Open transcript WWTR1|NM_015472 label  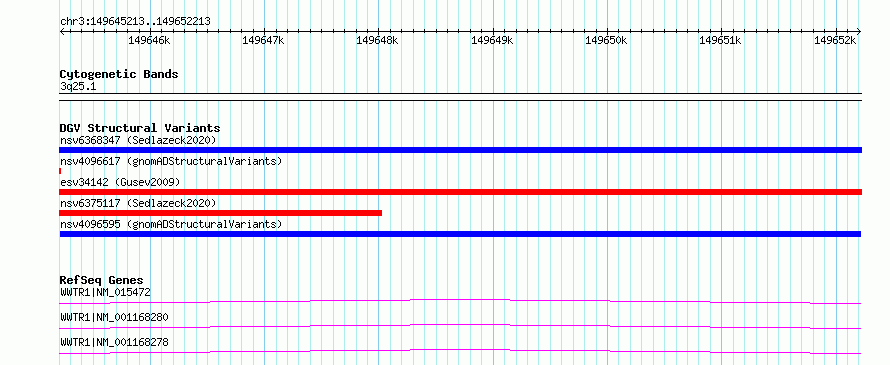[x=105, y=293]
